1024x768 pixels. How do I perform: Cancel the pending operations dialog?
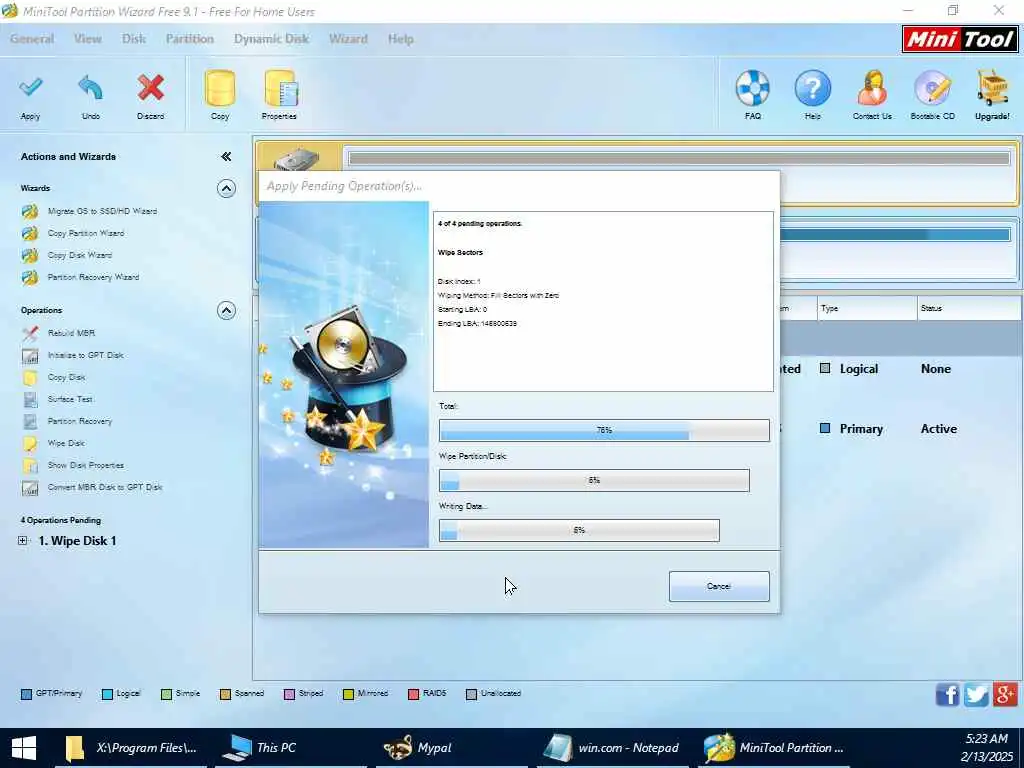tap(719, 586)
